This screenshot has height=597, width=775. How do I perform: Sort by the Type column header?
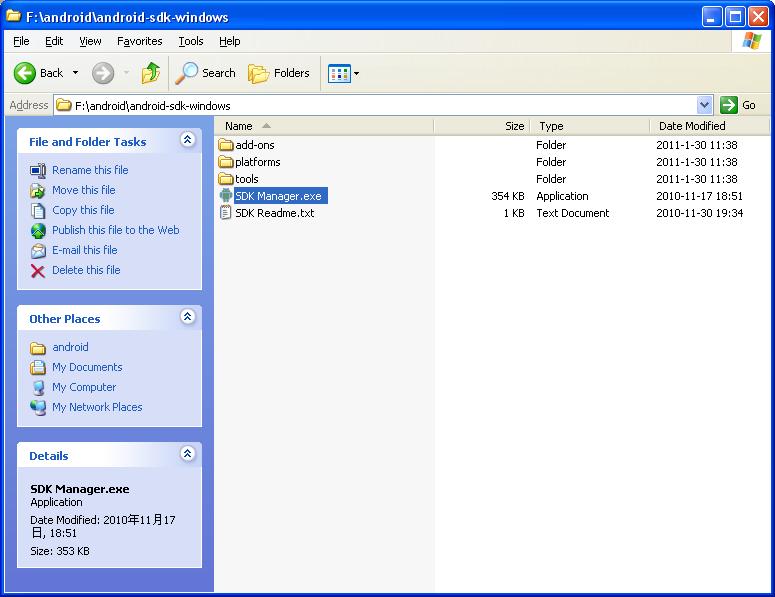click(x=589, y=126)
